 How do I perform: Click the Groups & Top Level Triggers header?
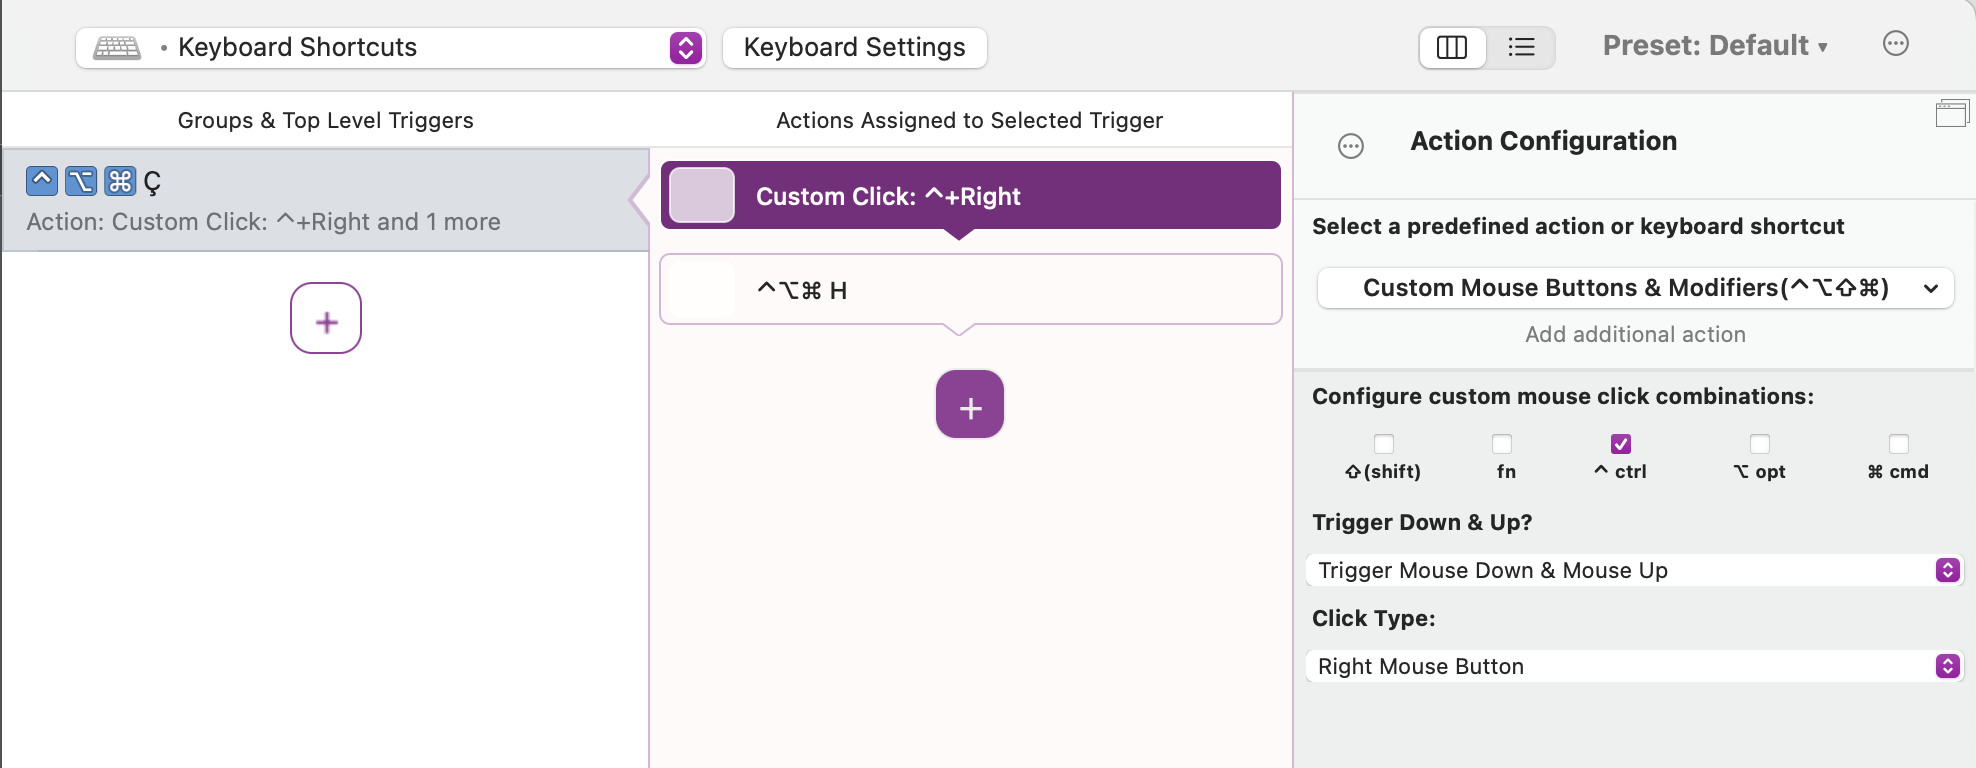point(326,121)
